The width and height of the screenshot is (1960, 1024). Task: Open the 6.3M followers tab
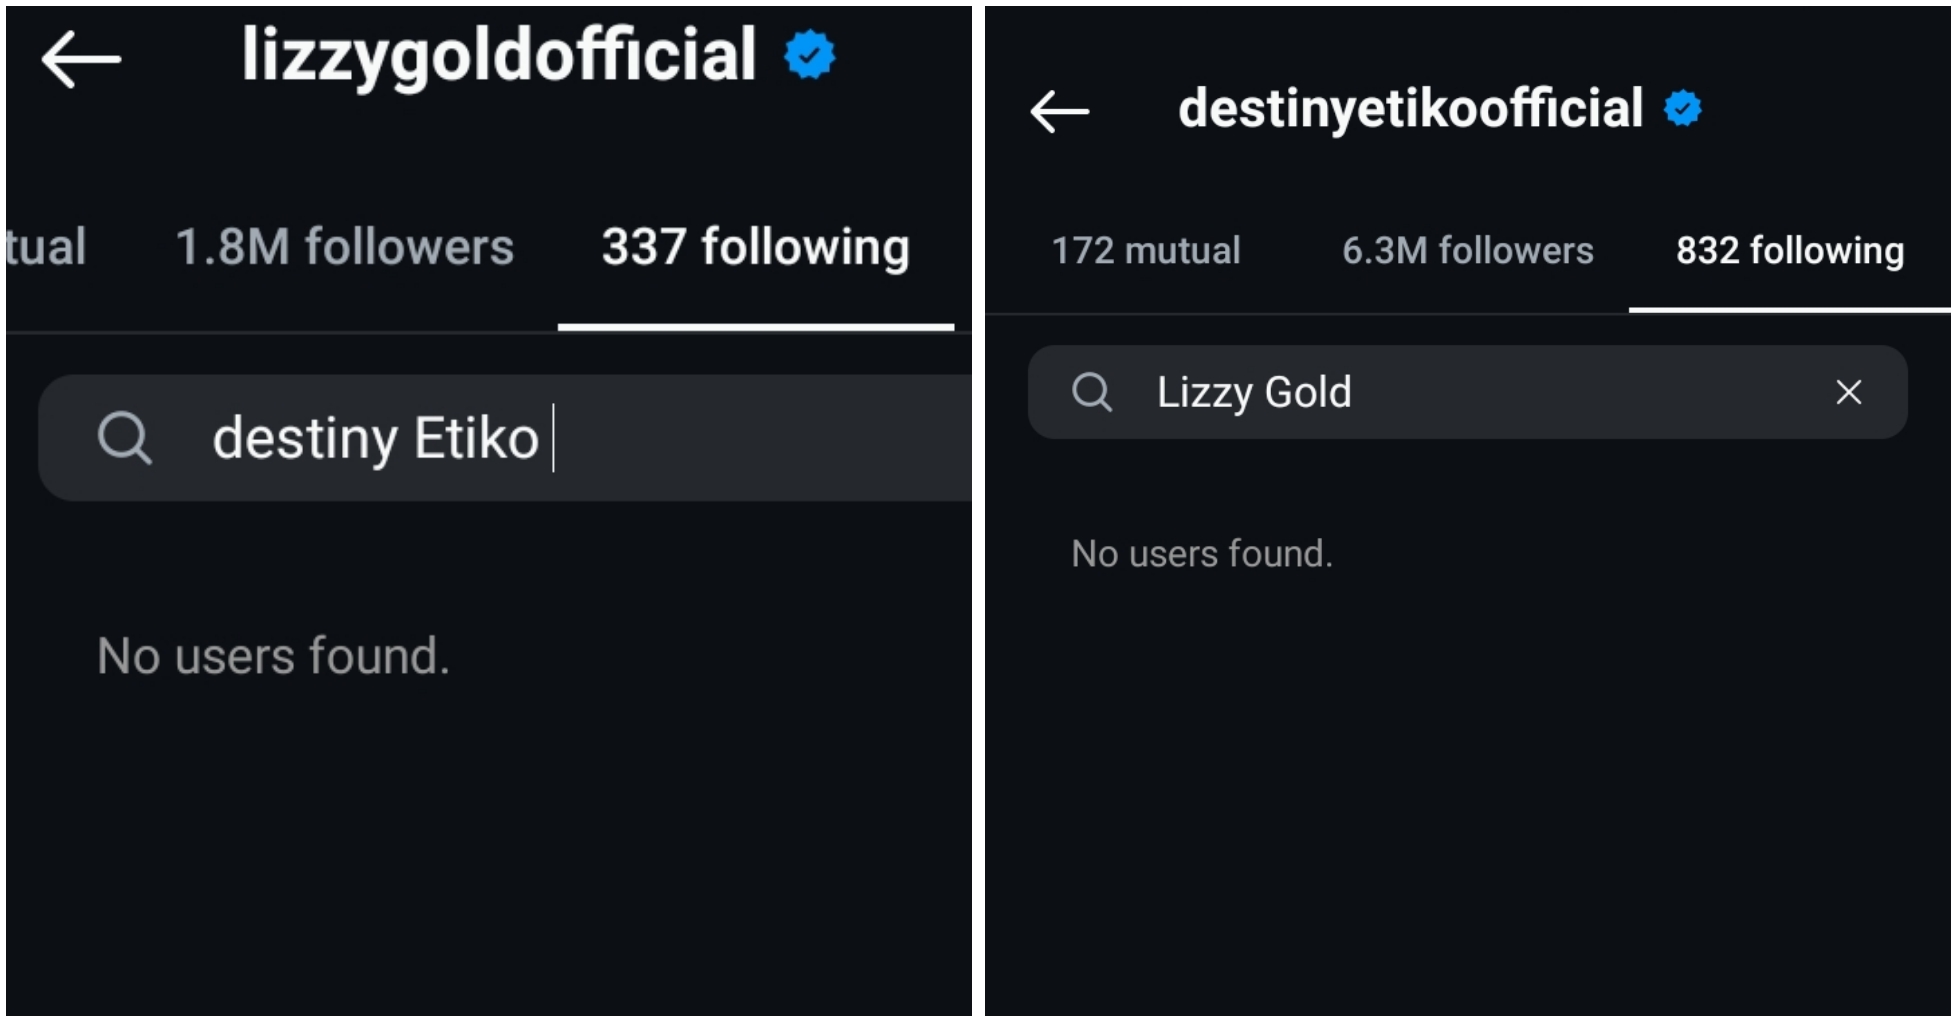pos(1469,251)
